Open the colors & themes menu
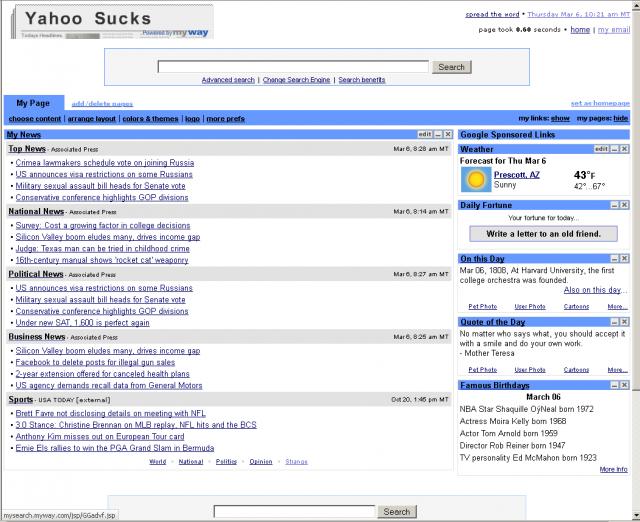 pos(150,118)
